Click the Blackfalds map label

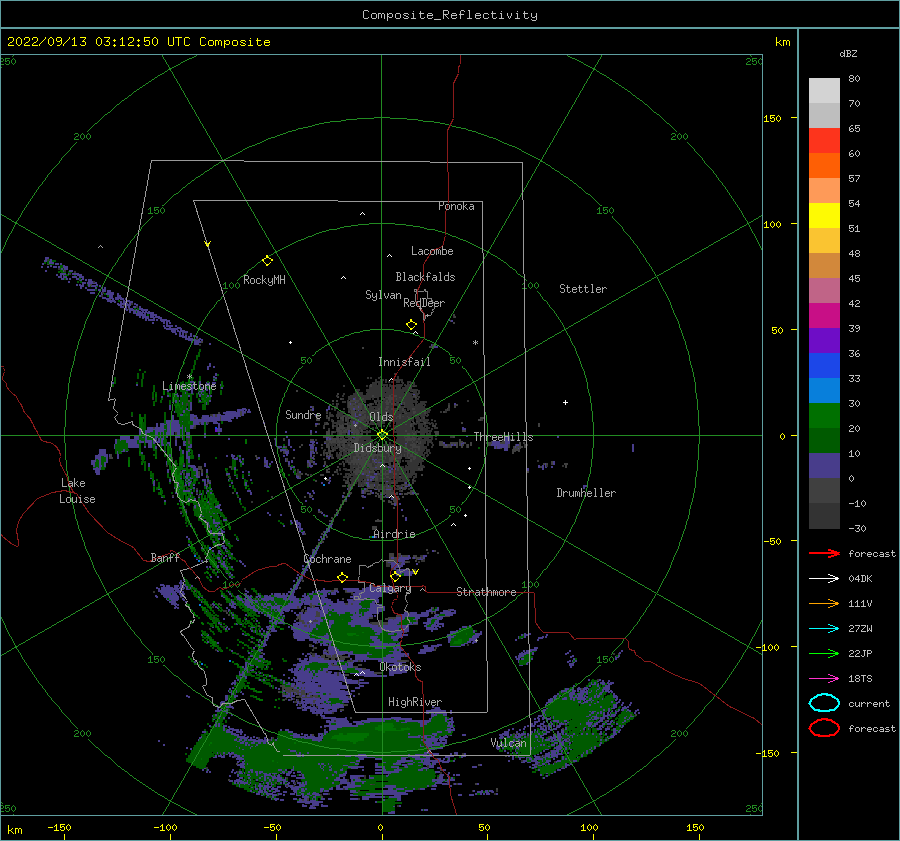(425, 277)
